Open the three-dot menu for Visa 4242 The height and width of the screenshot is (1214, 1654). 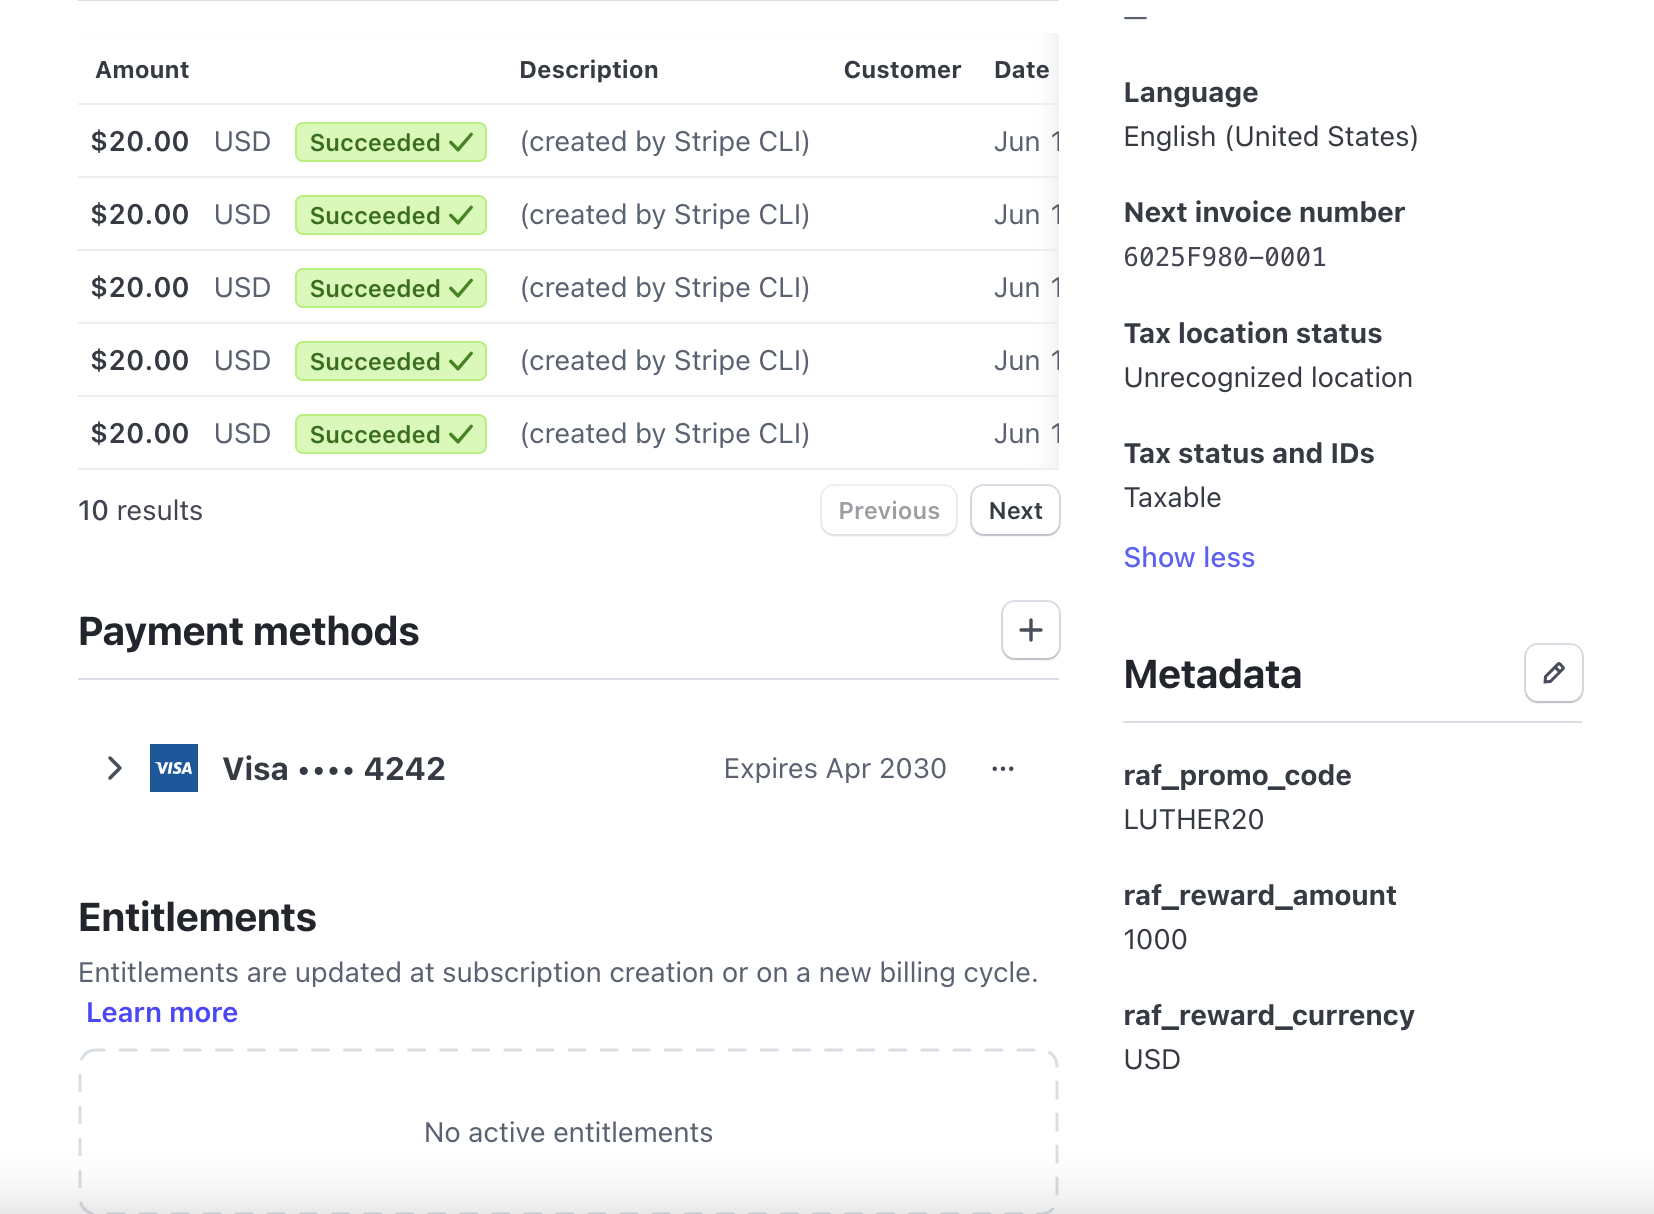1003,769
